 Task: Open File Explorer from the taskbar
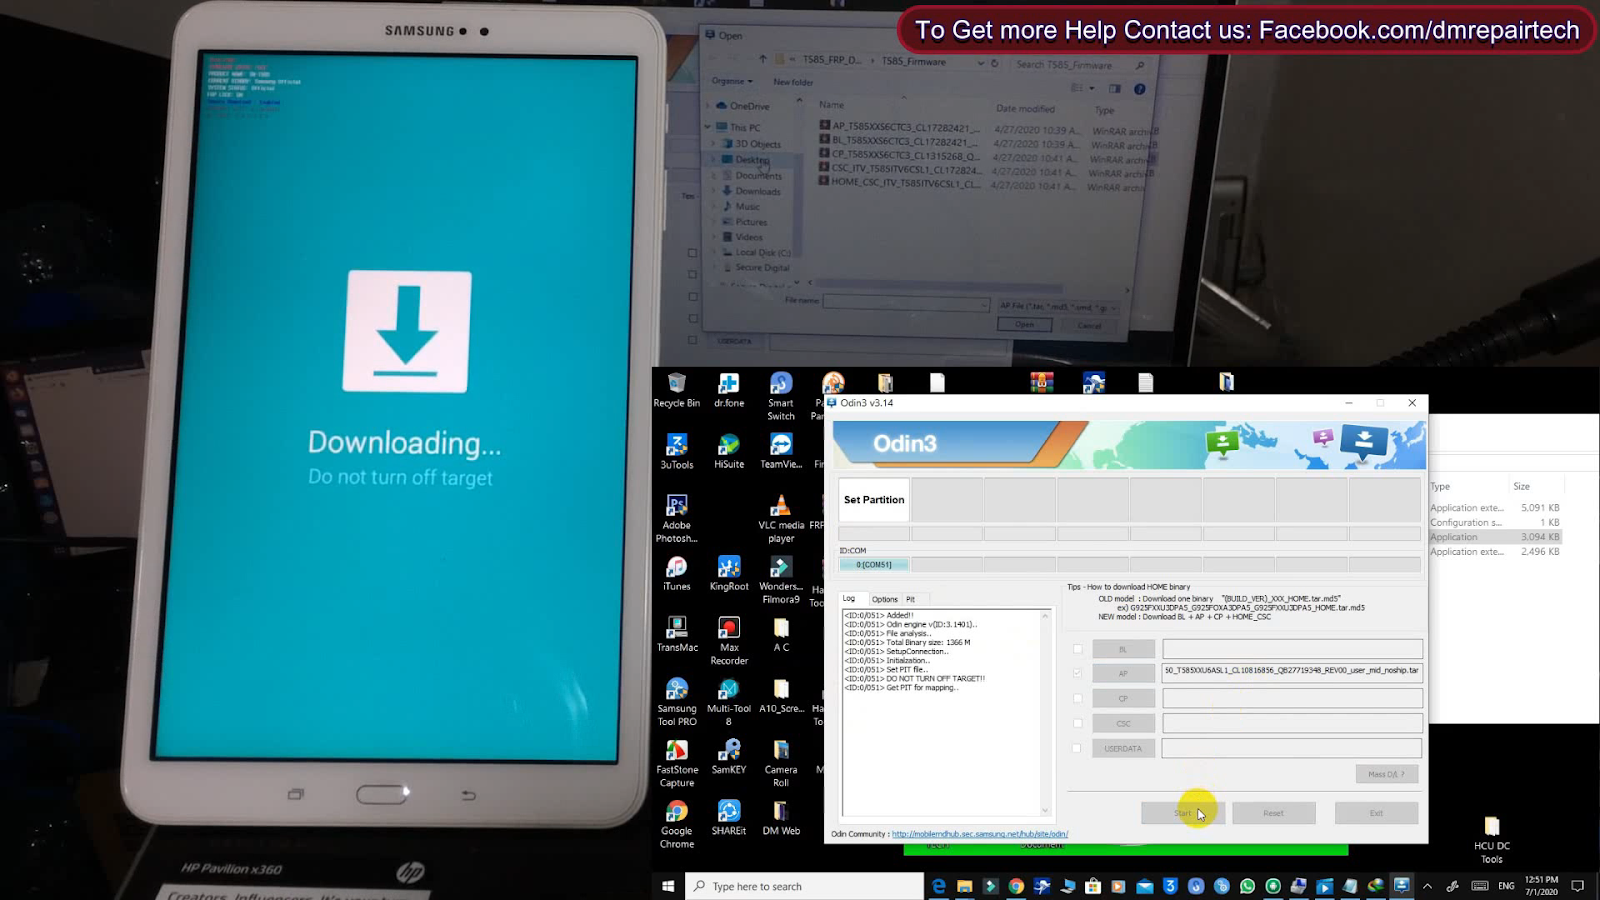tap(965, 886)
